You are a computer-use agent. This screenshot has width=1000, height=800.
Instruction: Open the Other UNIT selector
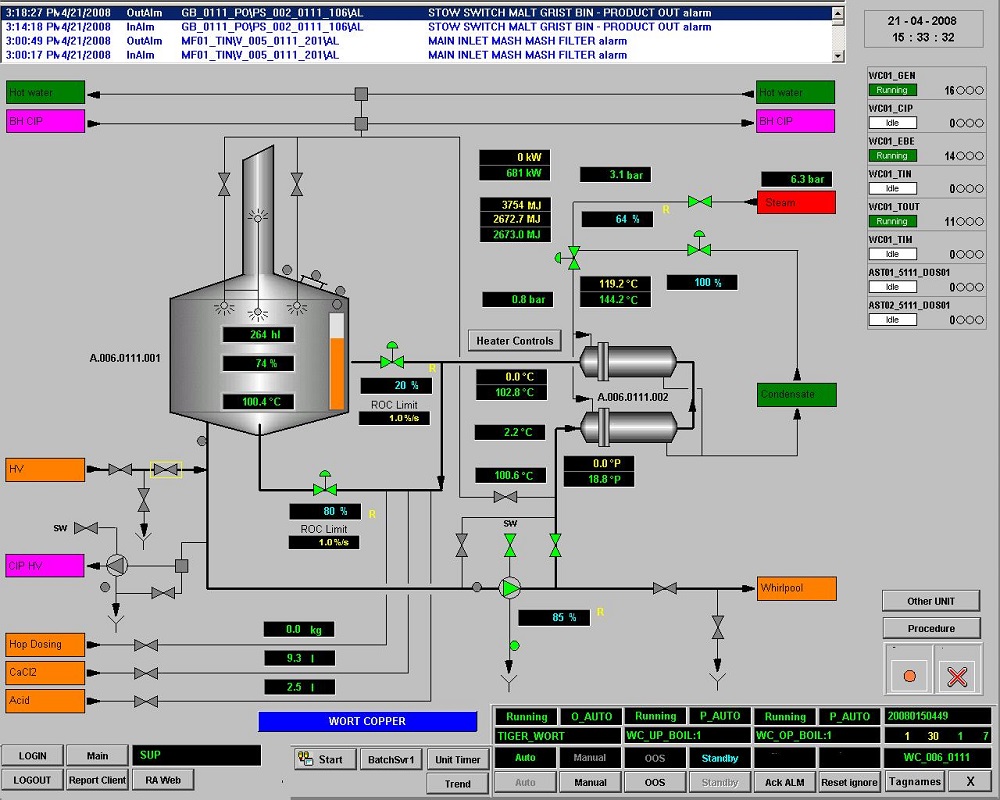click(x=930, y=601)
